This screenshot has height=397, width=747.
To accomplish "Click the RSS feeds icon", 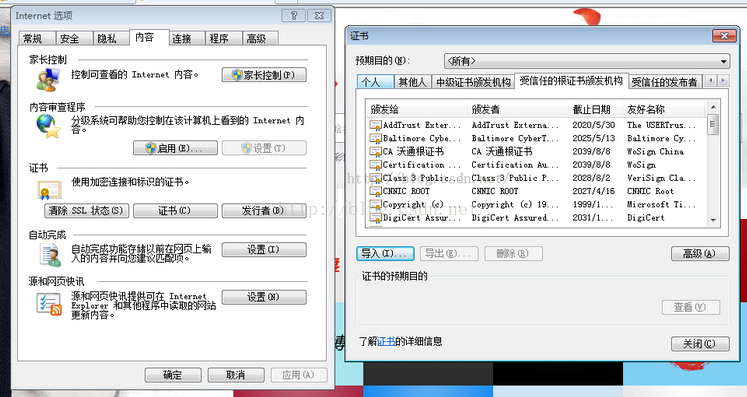I will tap(50, 304).
